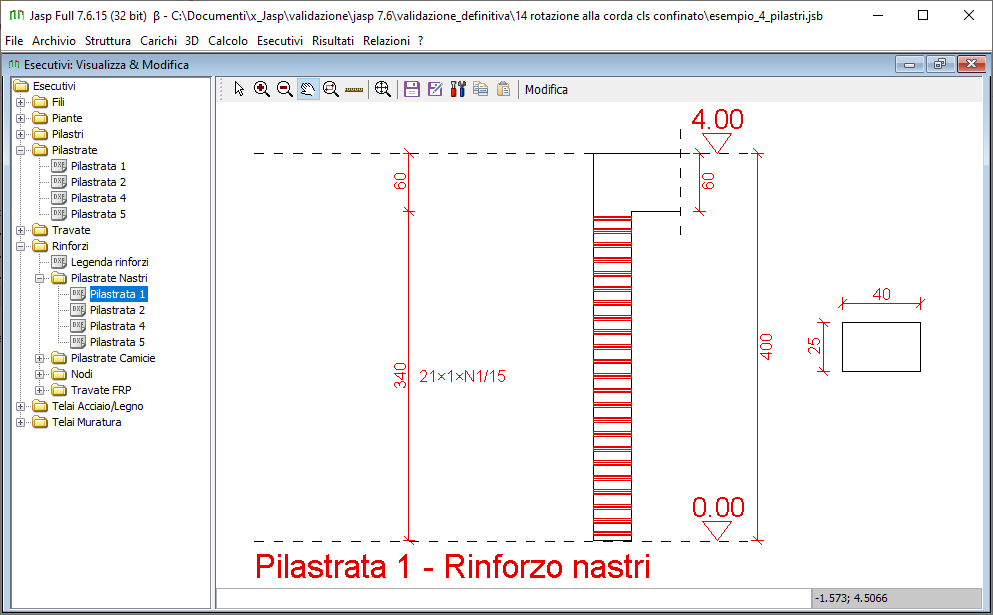Viewport: 993px width, 615px height.
Task: Select the arrow pointer tool
Action: point(239,89)
